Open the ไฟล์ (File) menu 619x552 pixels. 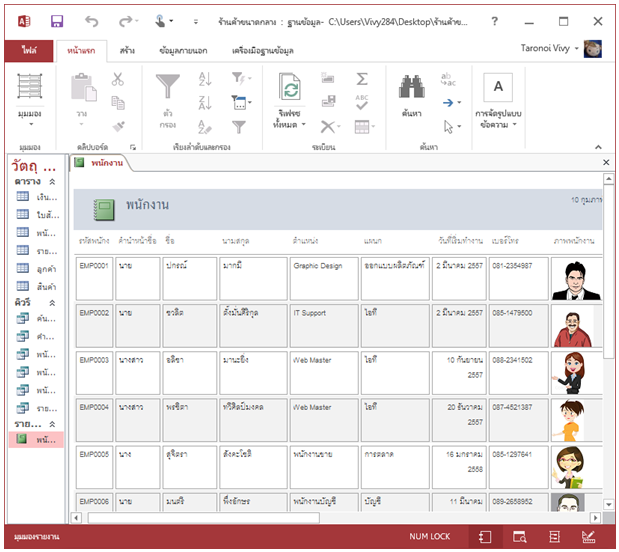[x=29, y=50]
